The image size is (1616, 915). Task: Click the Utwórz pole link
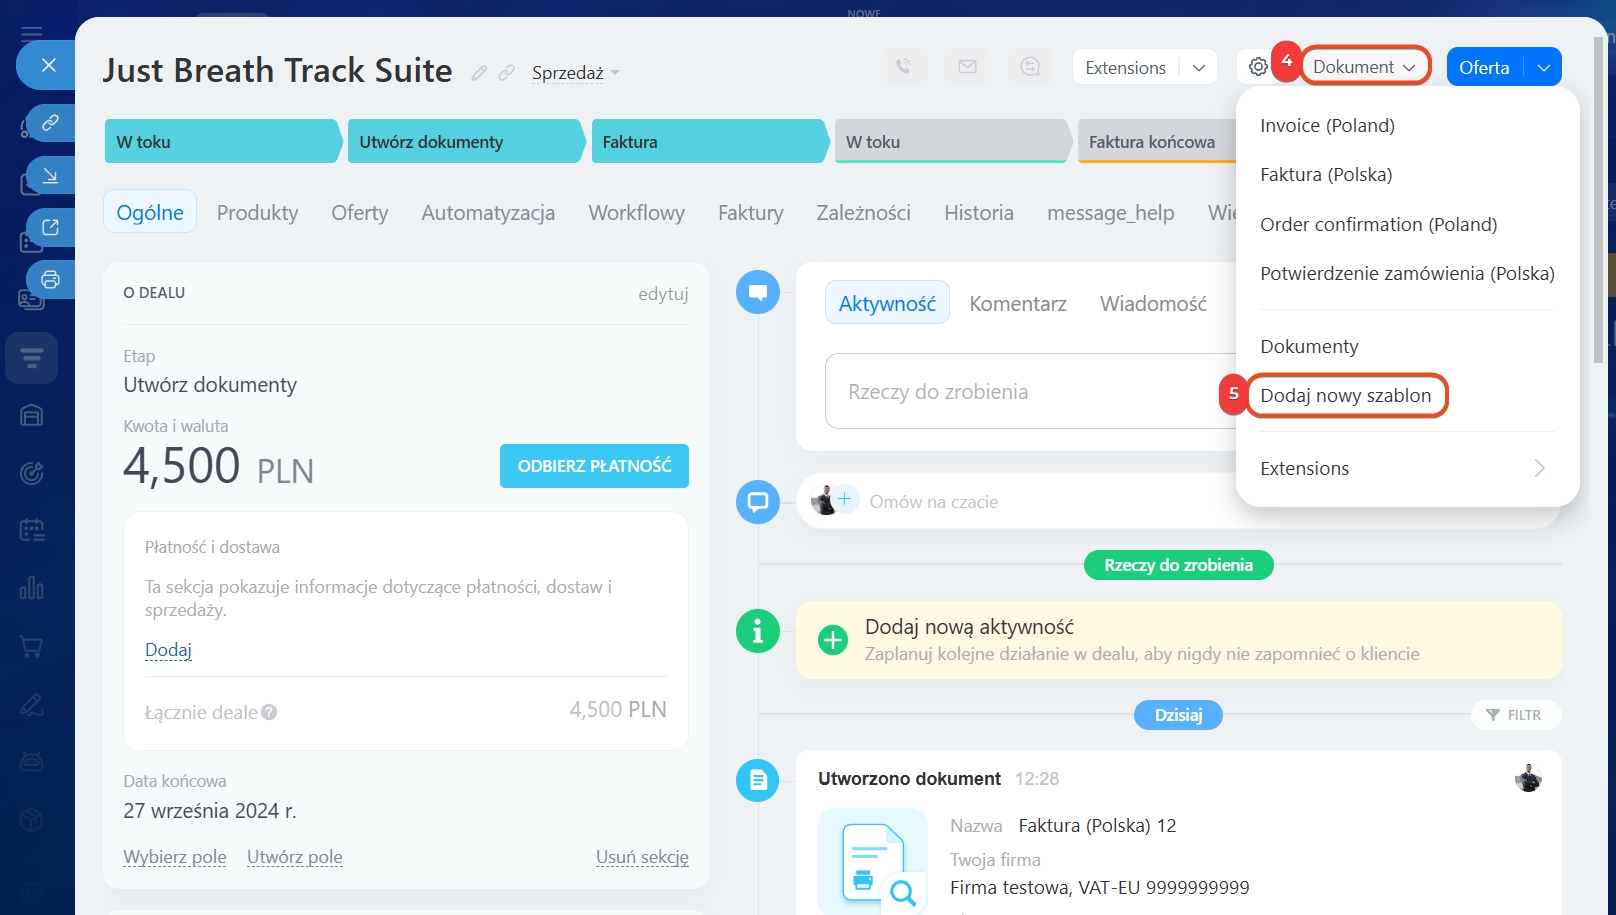point(294,857)
